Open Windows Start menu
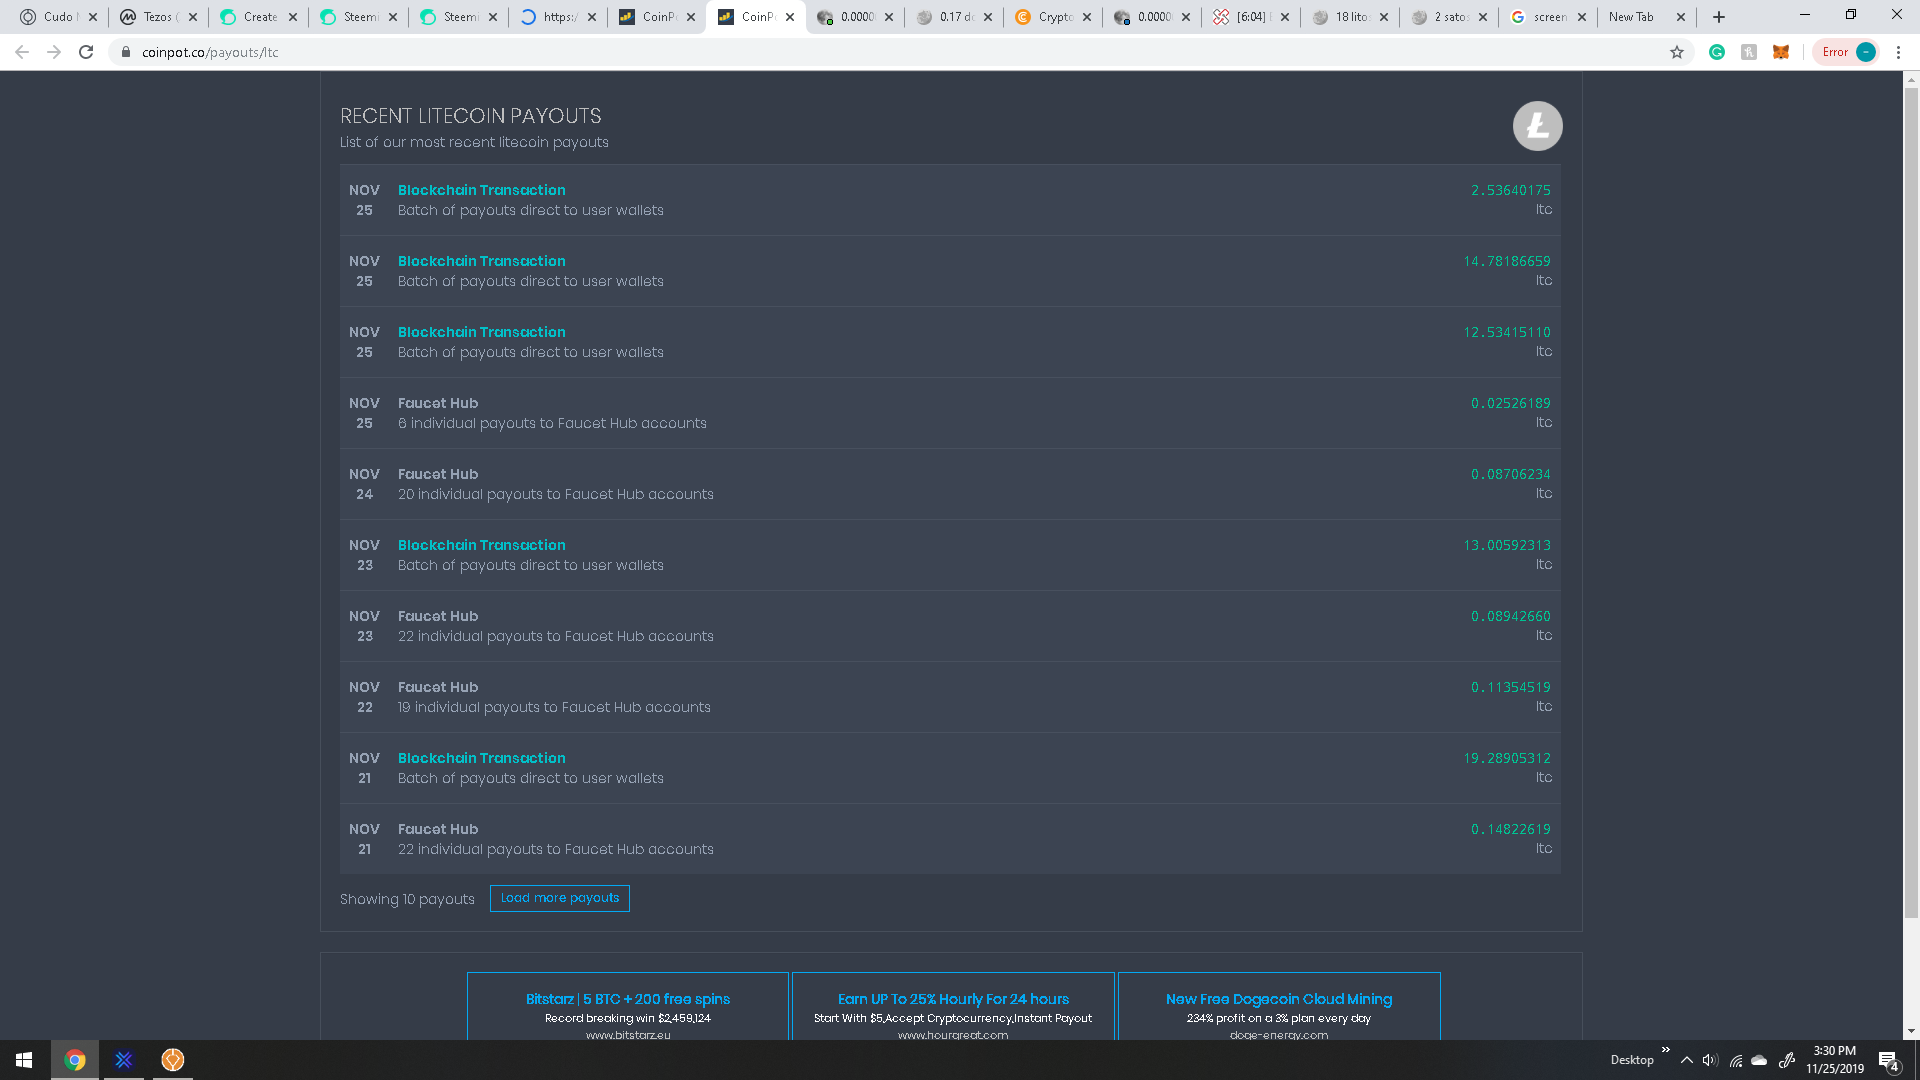1920x1080 pixels. point(24,1060)
